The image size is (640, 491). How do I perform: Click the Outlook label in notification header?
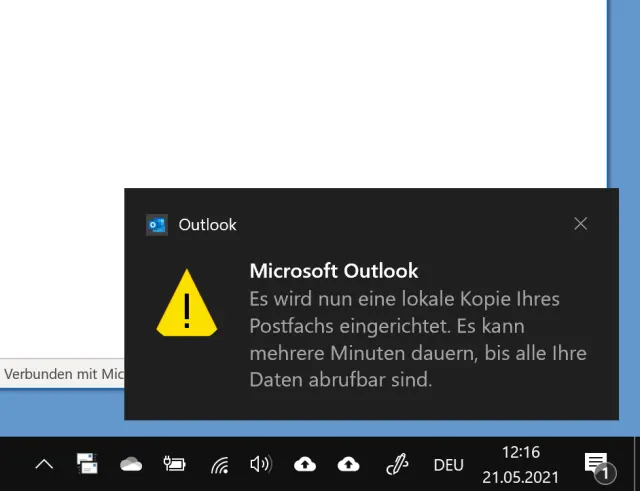207,225
